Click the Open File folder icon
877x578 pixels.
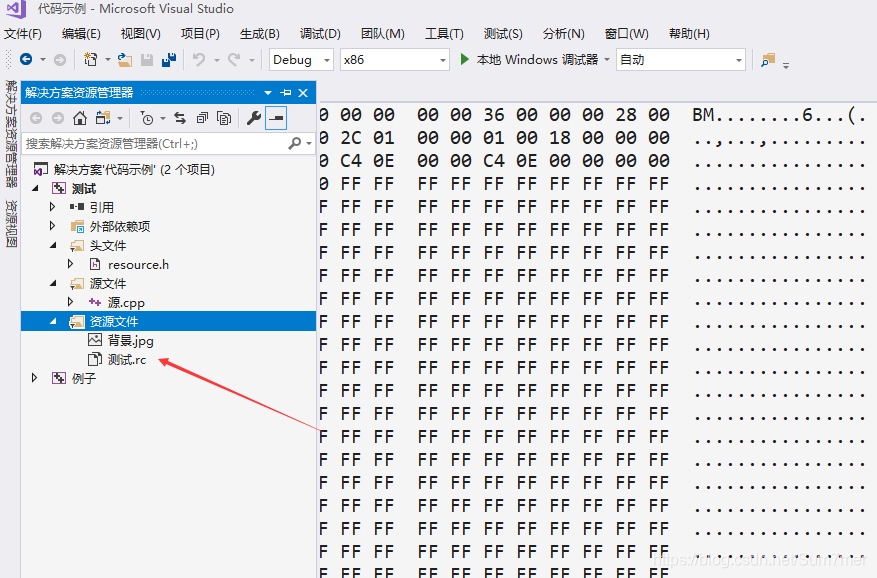pyautogui.click(x=125, y=59)
